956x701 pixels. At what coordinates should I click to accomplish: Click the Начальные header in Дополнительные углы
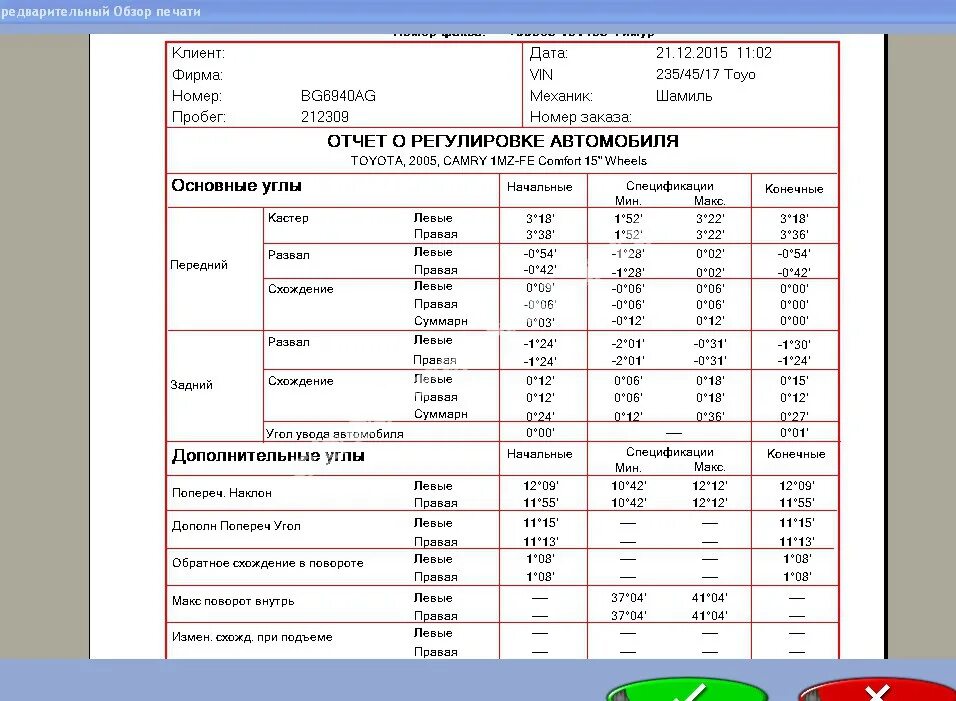tap(540, 454)
